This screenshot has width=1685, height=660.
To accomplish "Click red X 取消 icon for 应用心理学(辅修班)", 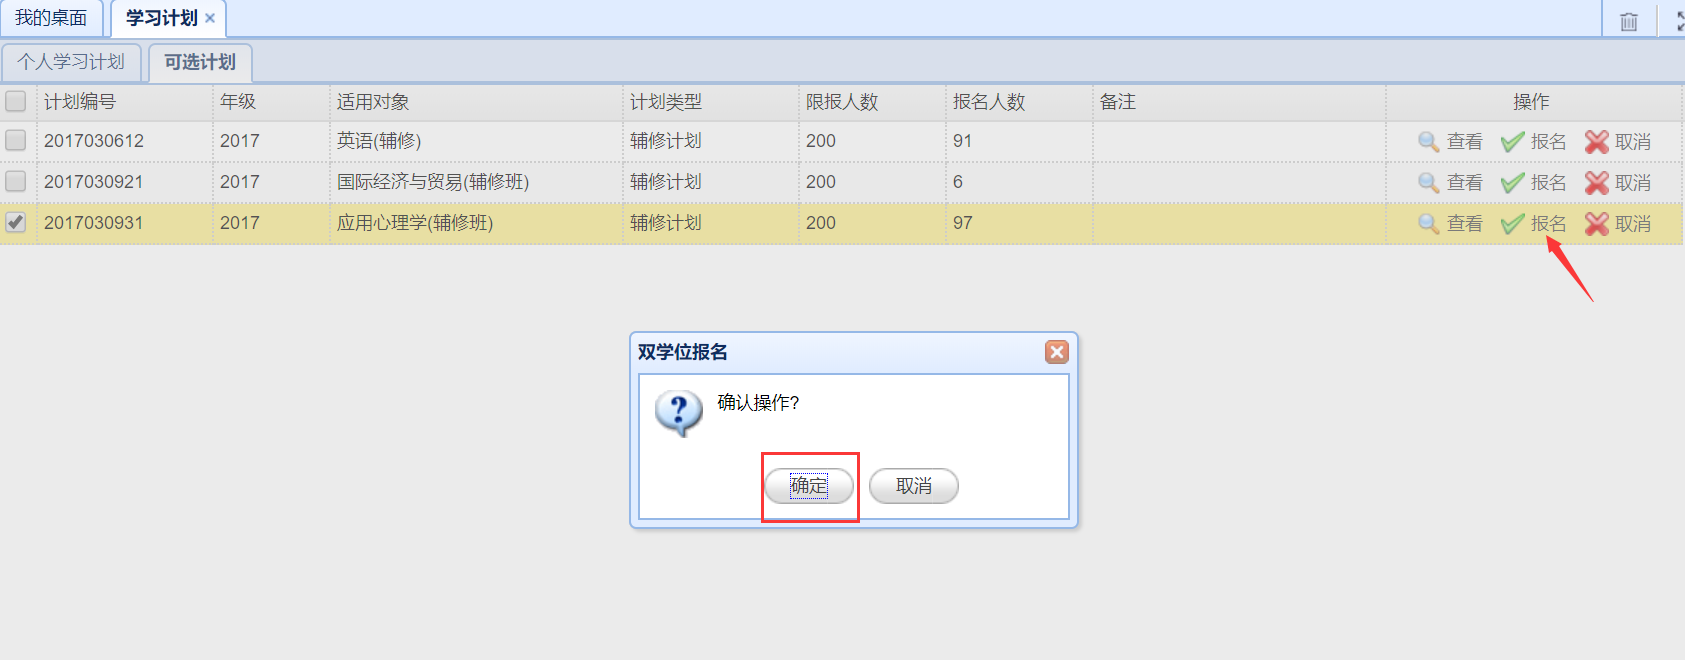I will [x=1597, y=224].
